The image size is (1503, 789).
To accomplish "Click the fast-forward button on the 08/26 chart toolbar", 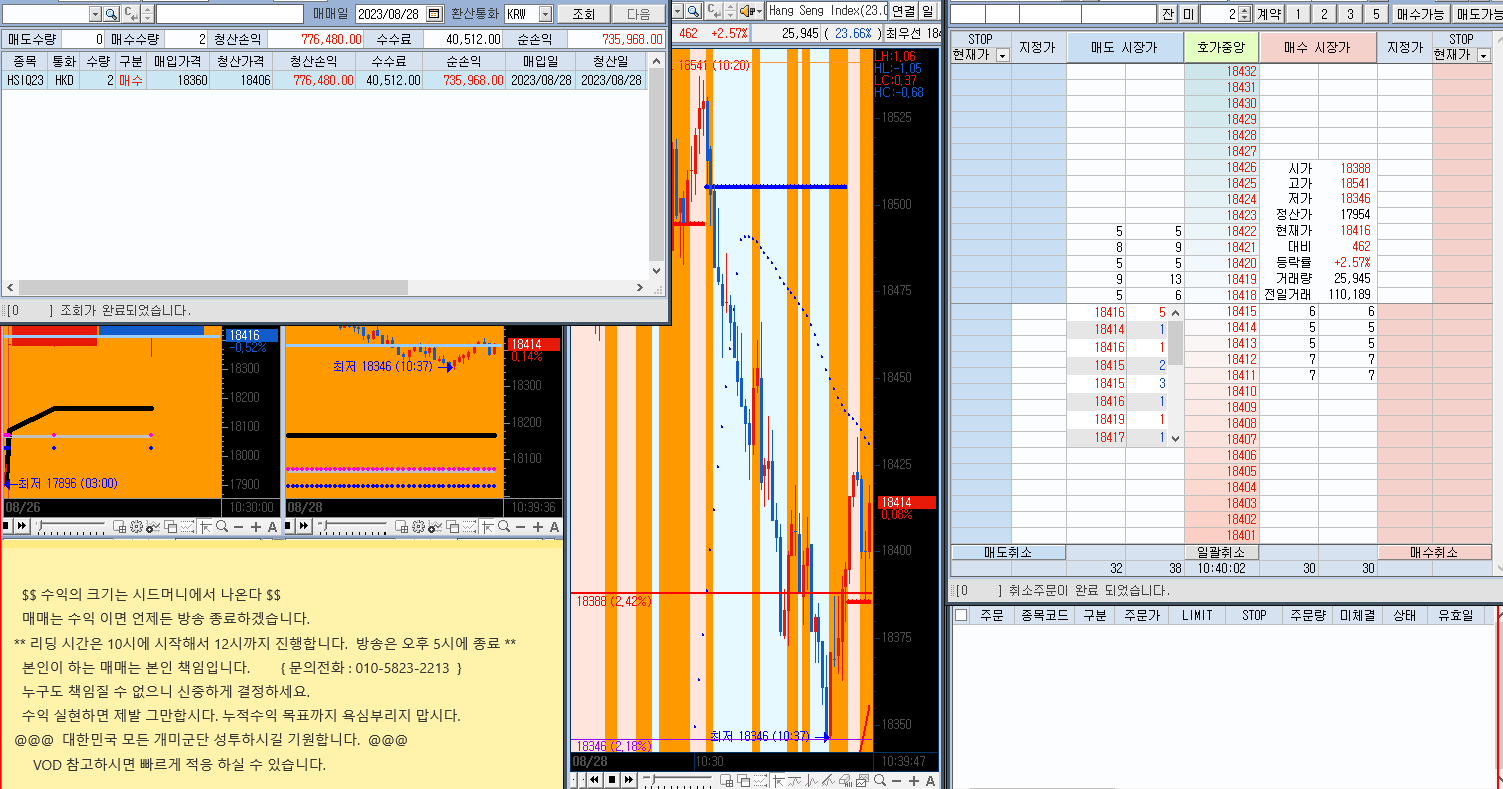I will tap(22, 526).
